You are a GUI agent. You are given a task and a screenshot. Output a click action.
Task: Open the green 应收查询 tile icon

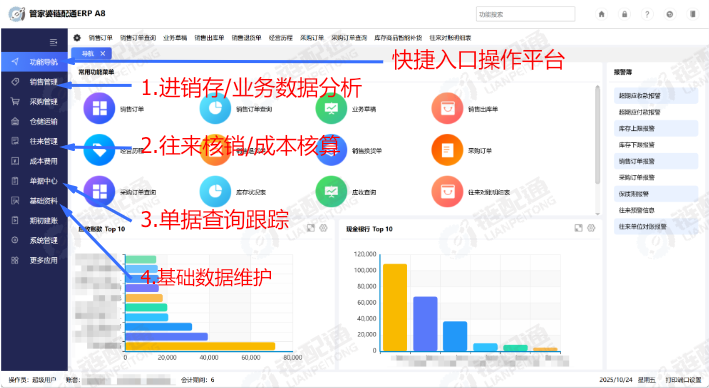331,192
